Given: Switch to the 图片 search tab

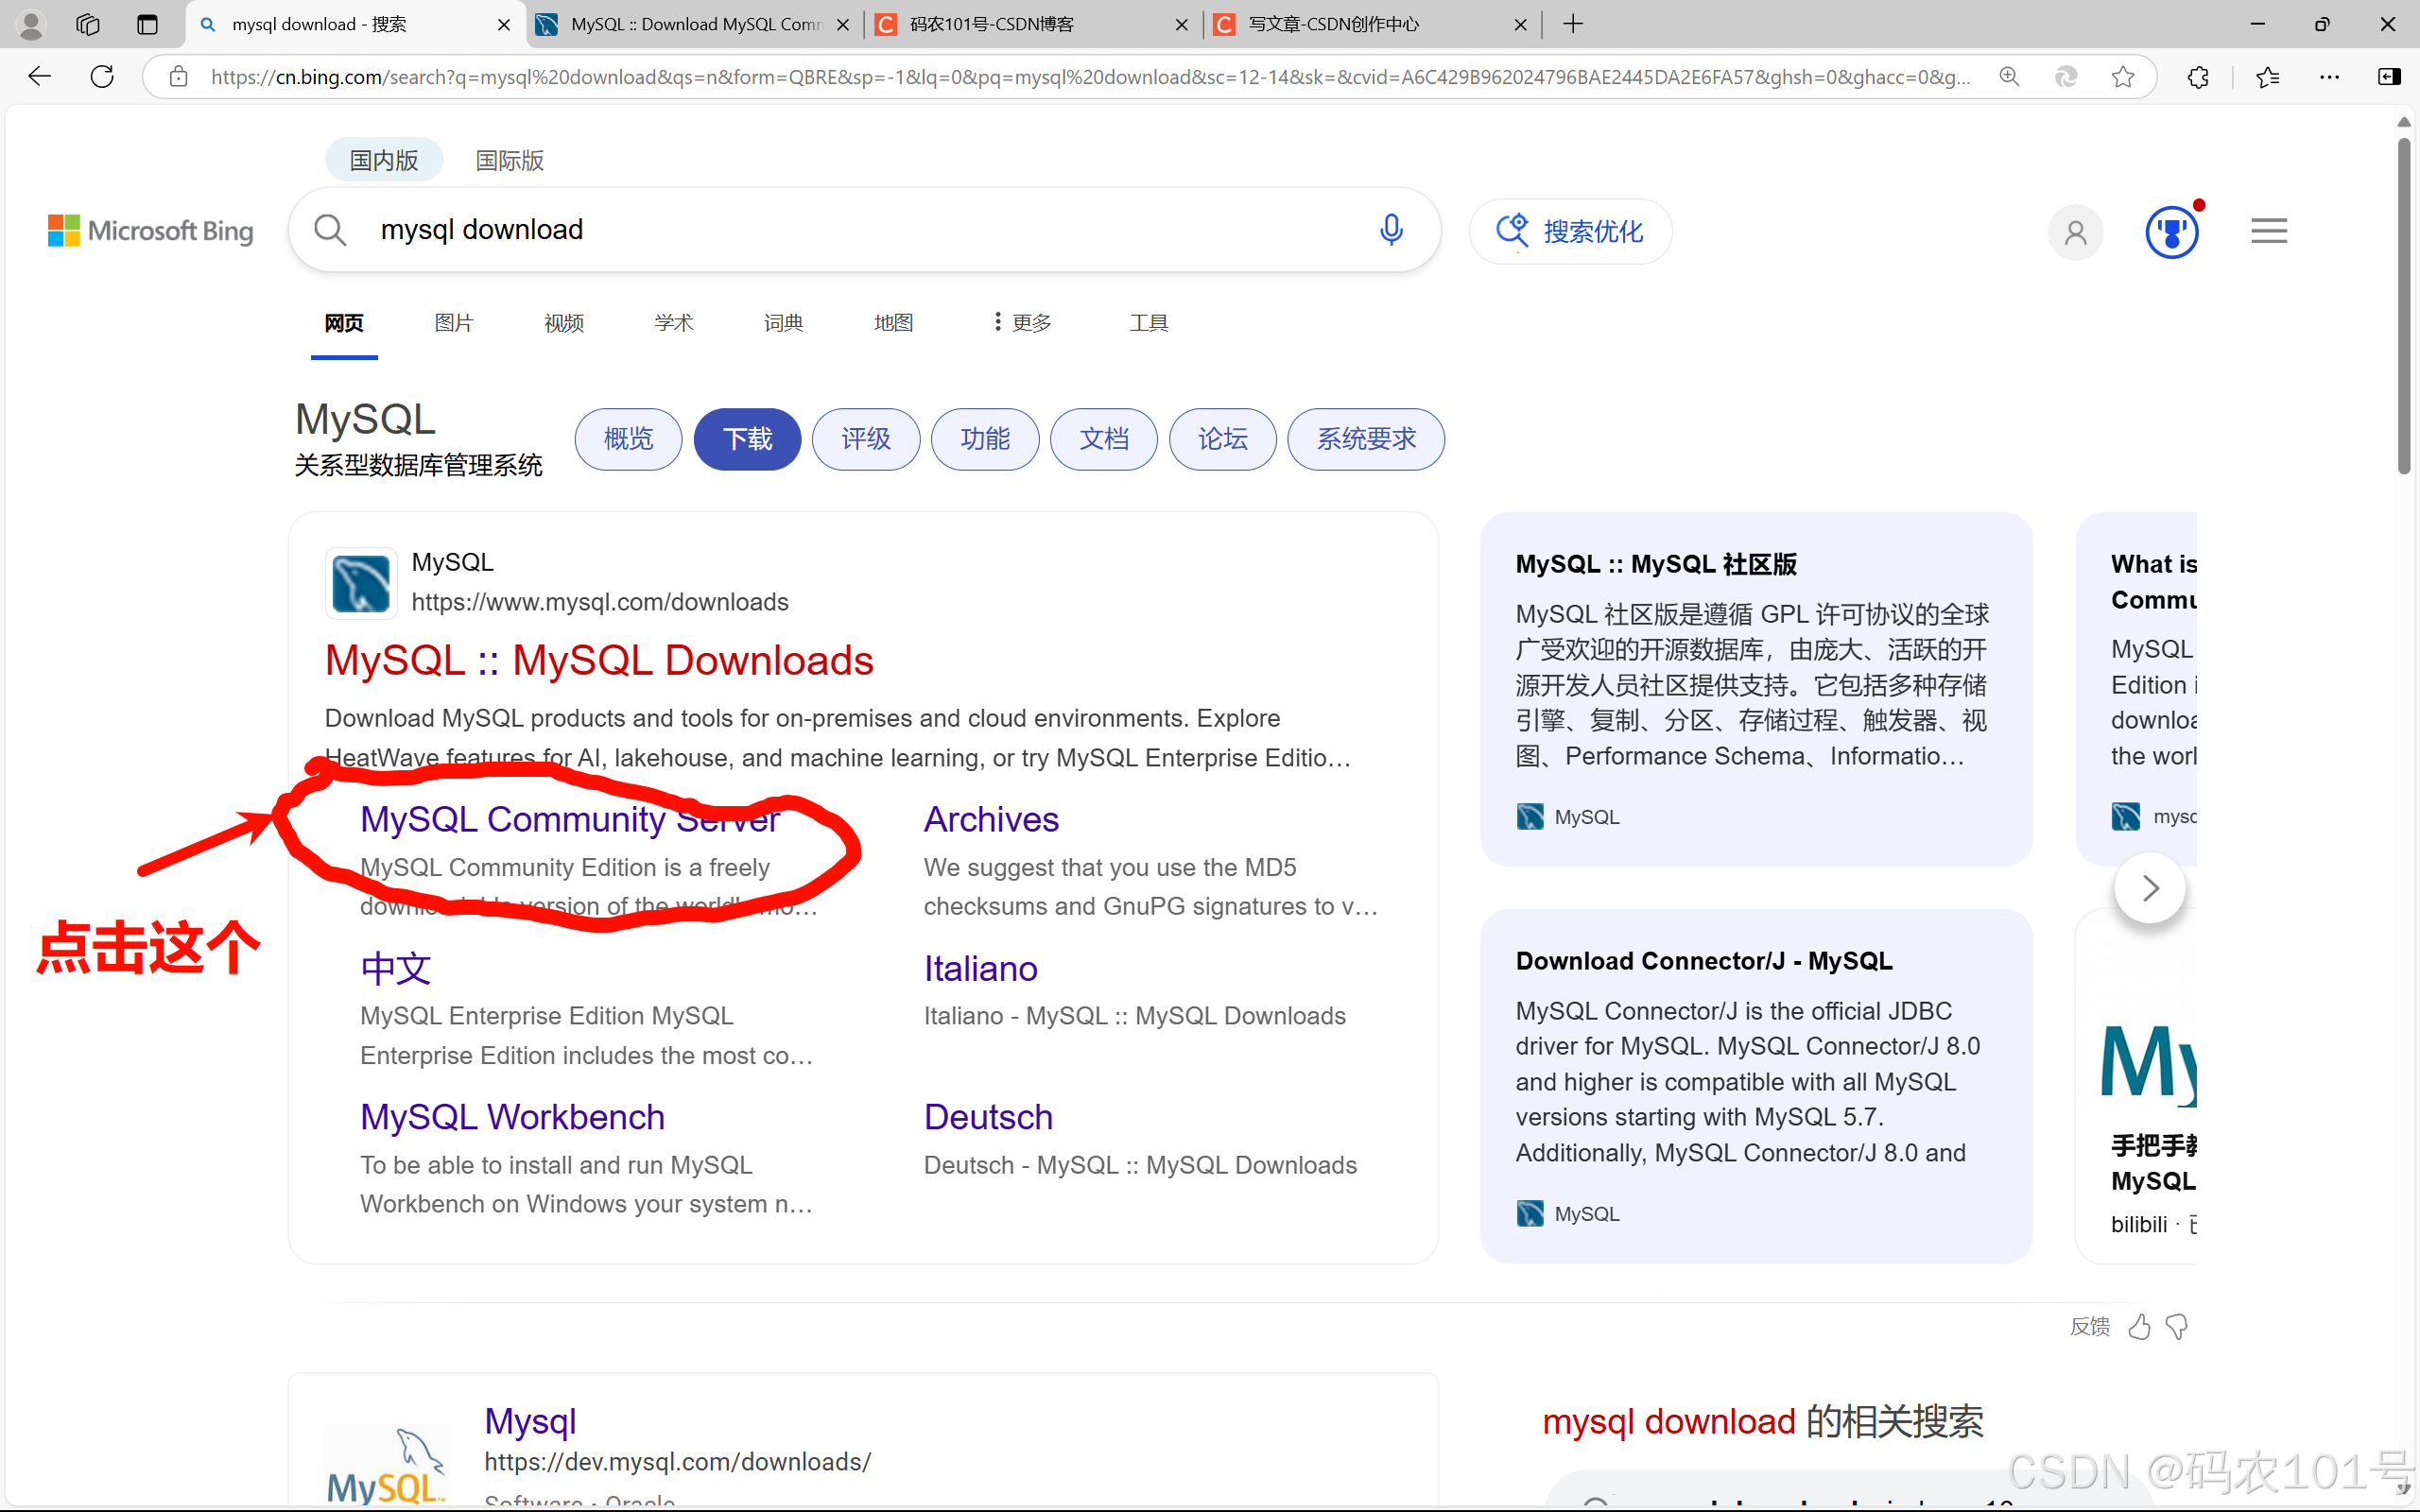Looking at the screenshot, I should [453, 323].
